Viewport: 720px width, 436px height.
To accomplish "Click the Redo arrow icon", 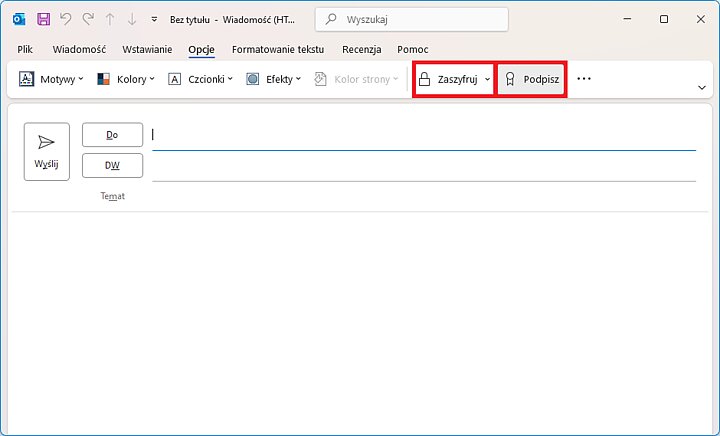I will click(x=88, y=19).
